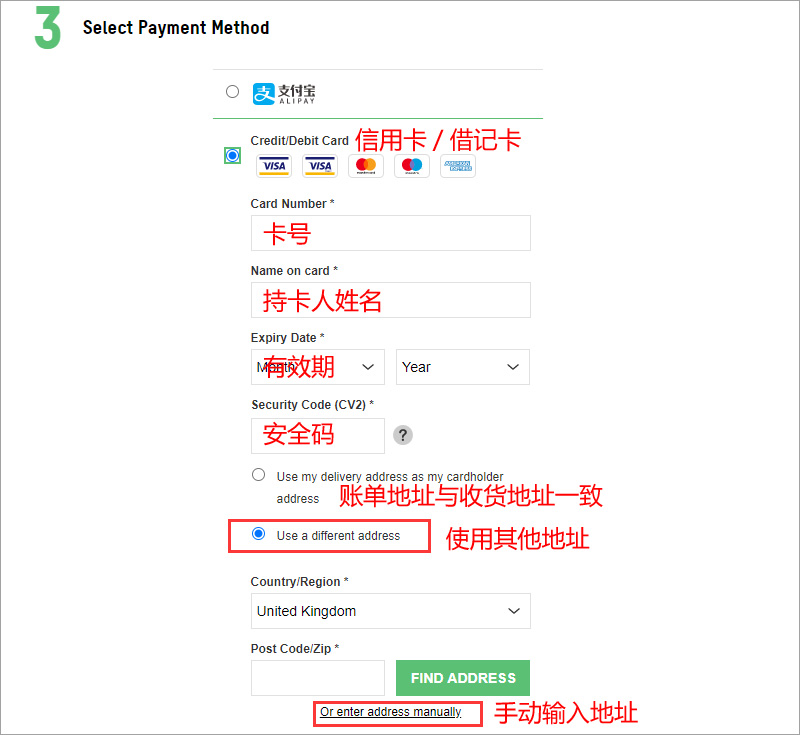Click the Security Code CV2 field
This screenshot has width=800, height=735.
pyautogui.click(x=317, y=436)
